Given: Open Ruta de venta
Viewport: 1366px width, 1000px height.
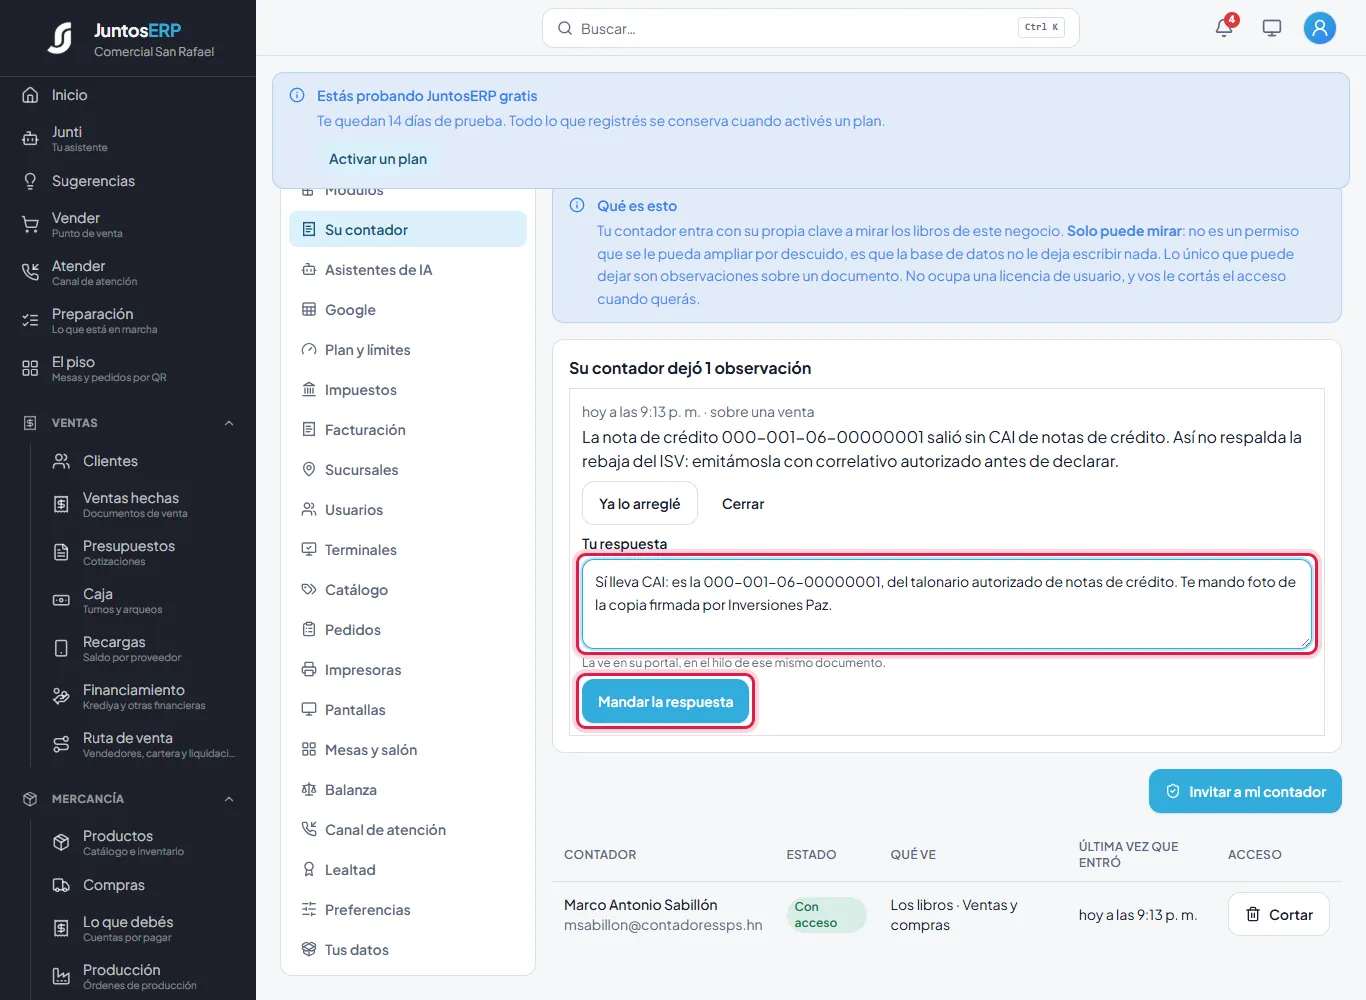Looking at the screenshot, I should (x=143, y=744).
